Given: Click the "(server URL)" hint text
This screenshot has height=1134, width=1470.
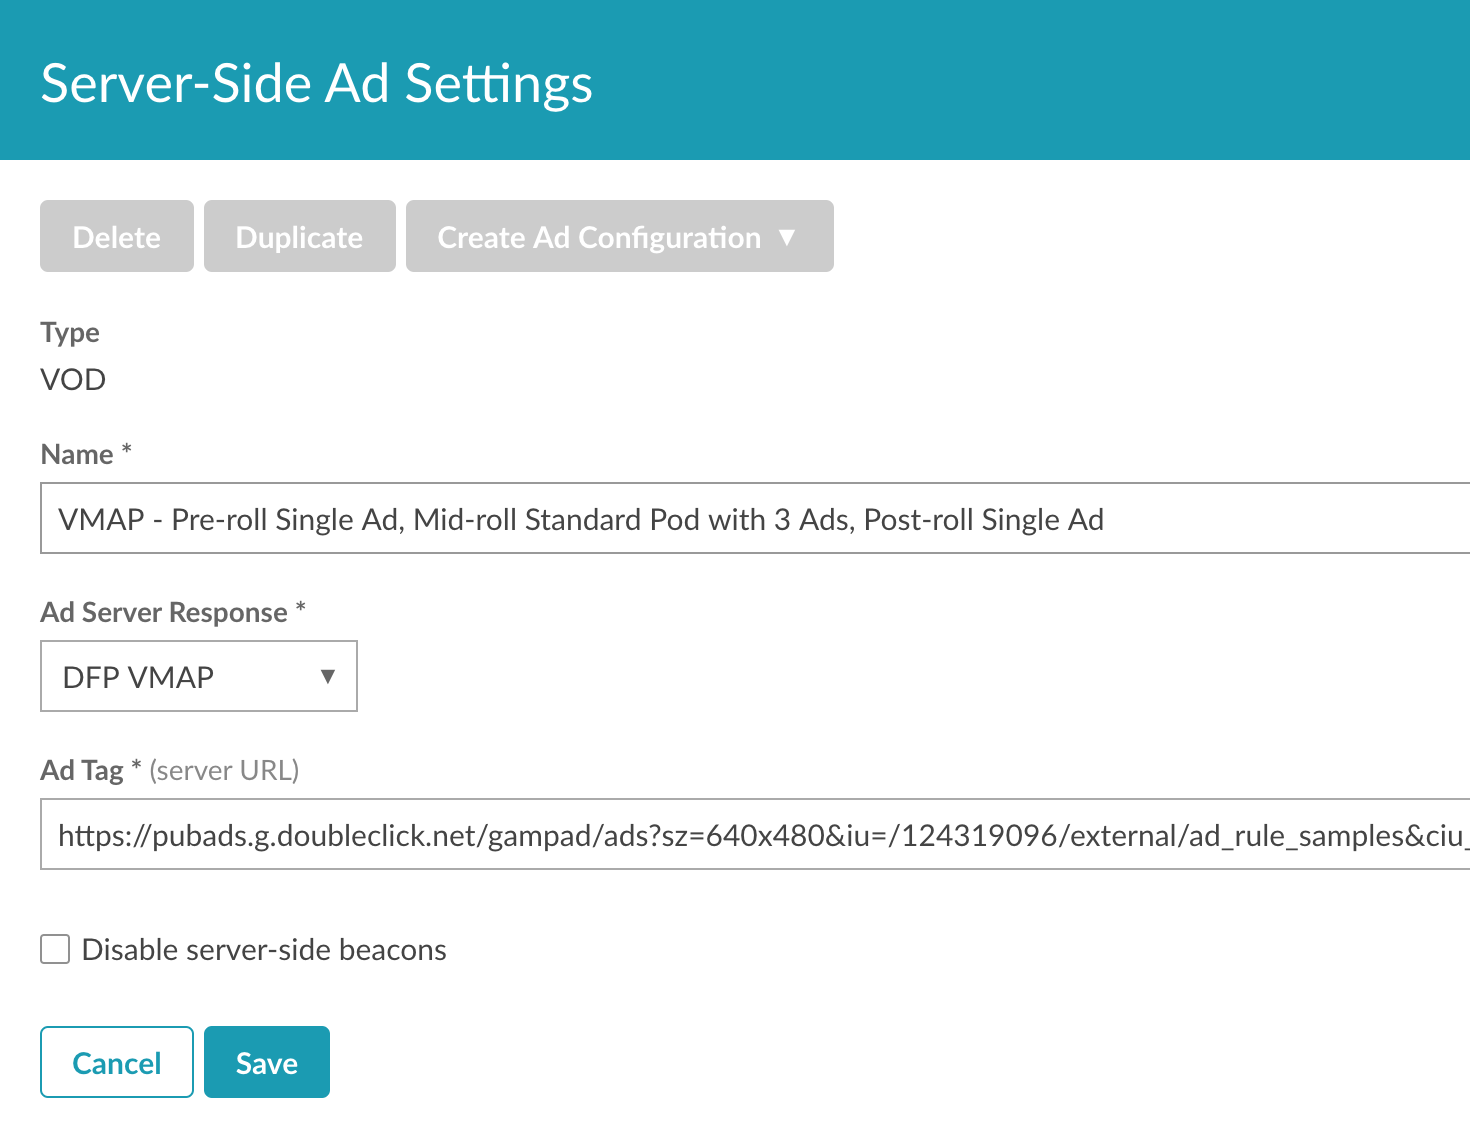Looking at the screenshot, I should click(224, 771).
